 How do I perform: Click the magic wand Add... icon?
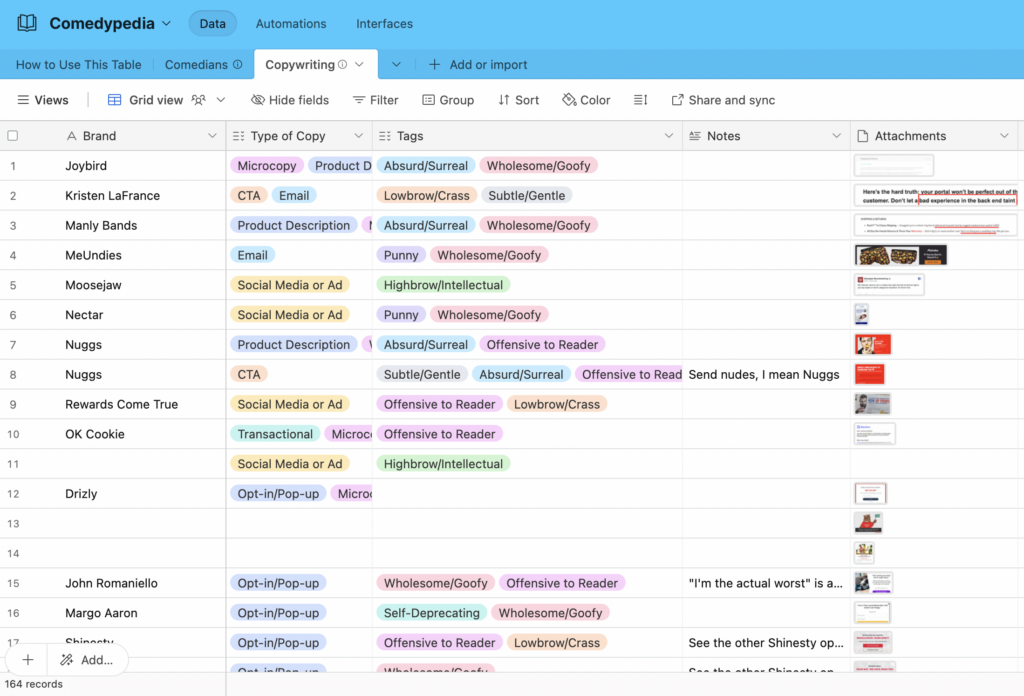pyautogui.click(x=67, y=660)
